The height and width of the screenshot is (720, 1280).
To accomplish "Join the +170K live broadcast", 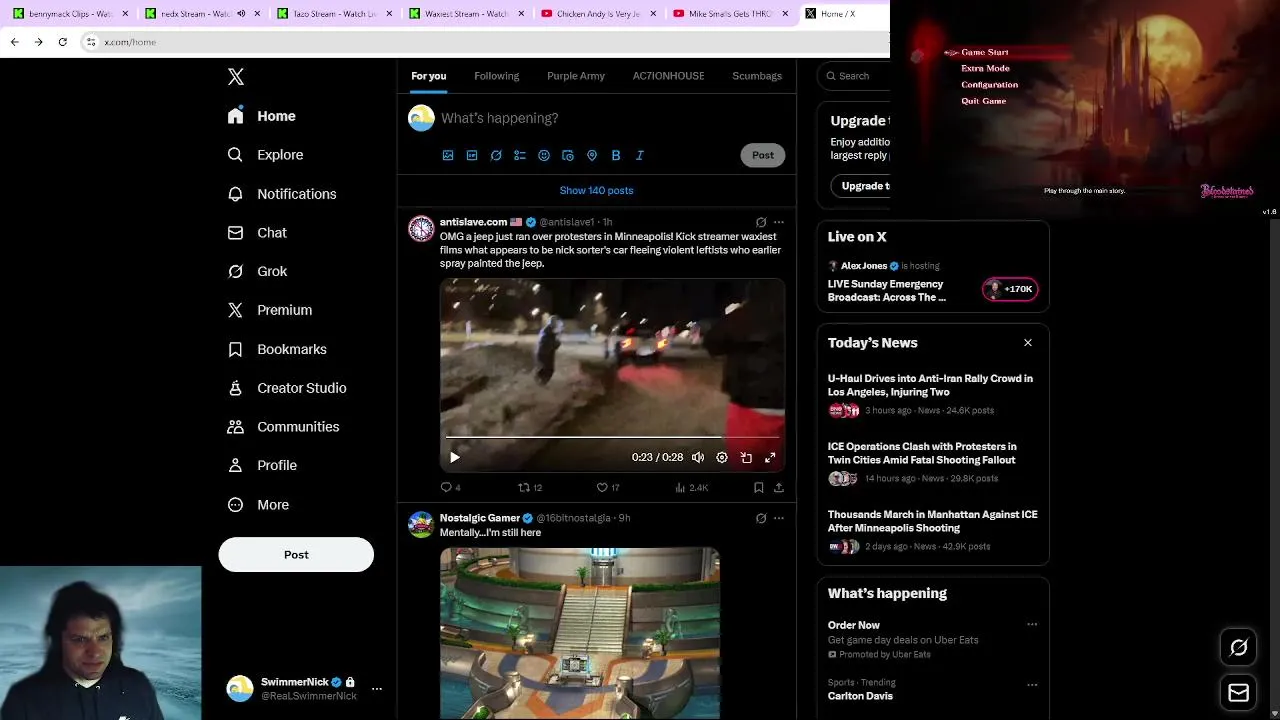I will 1010,289.
